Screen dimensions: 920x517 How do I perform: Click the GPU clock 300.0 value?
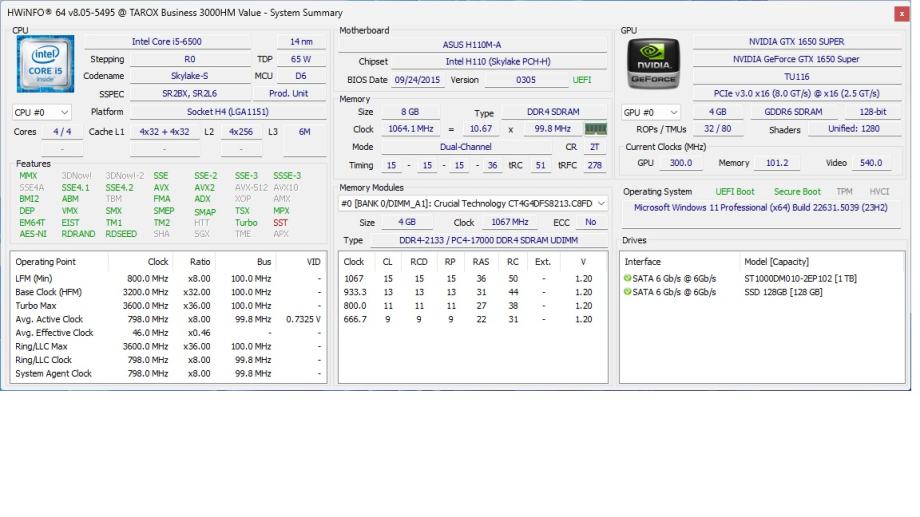tap(681, 163)
